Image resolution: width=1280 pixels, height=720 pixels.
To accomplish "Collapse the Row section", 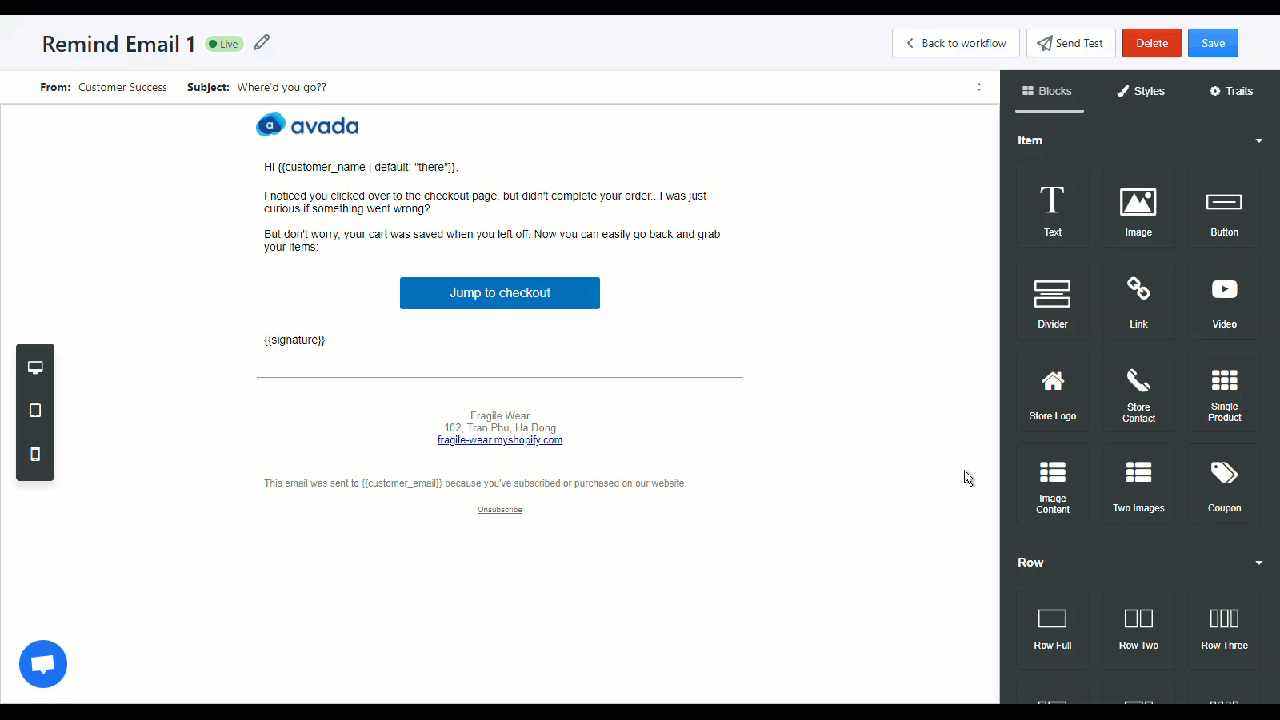I will (x=1258, y=563).
